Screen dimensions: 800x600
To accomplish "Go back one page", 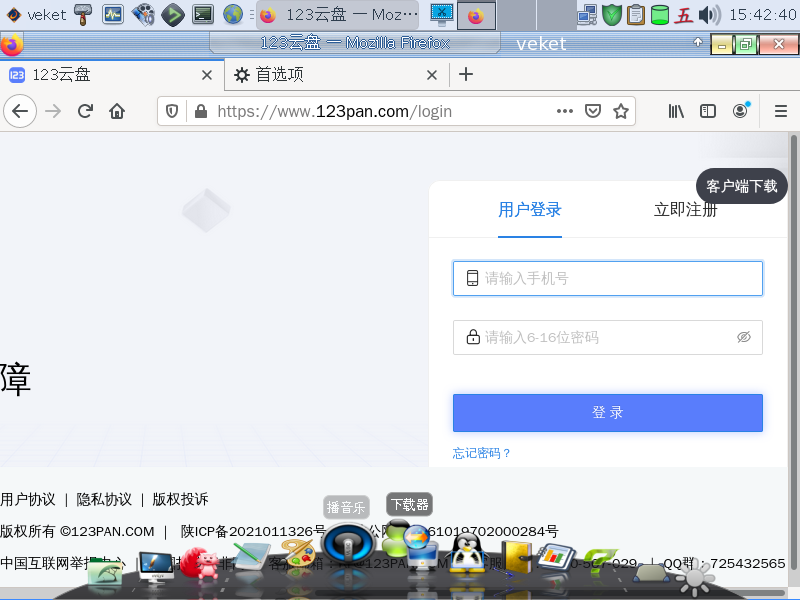I will click(20, 111).
